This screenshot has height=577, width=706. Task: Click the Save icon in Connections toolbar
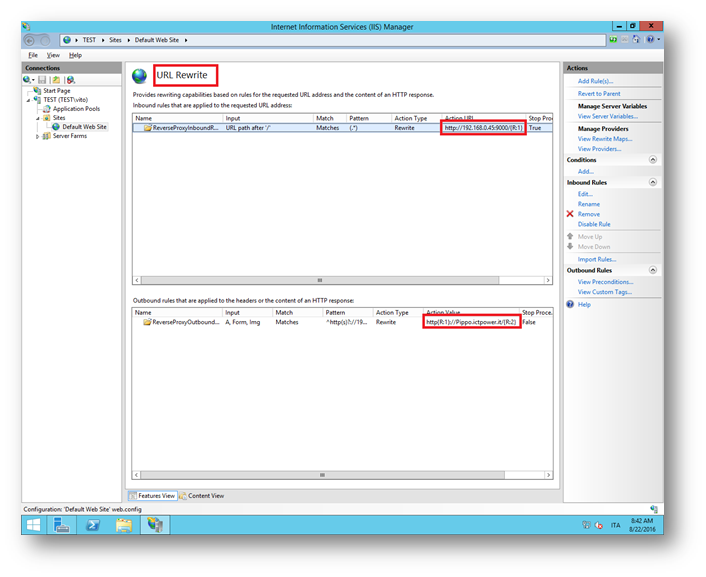pos(43,80)
